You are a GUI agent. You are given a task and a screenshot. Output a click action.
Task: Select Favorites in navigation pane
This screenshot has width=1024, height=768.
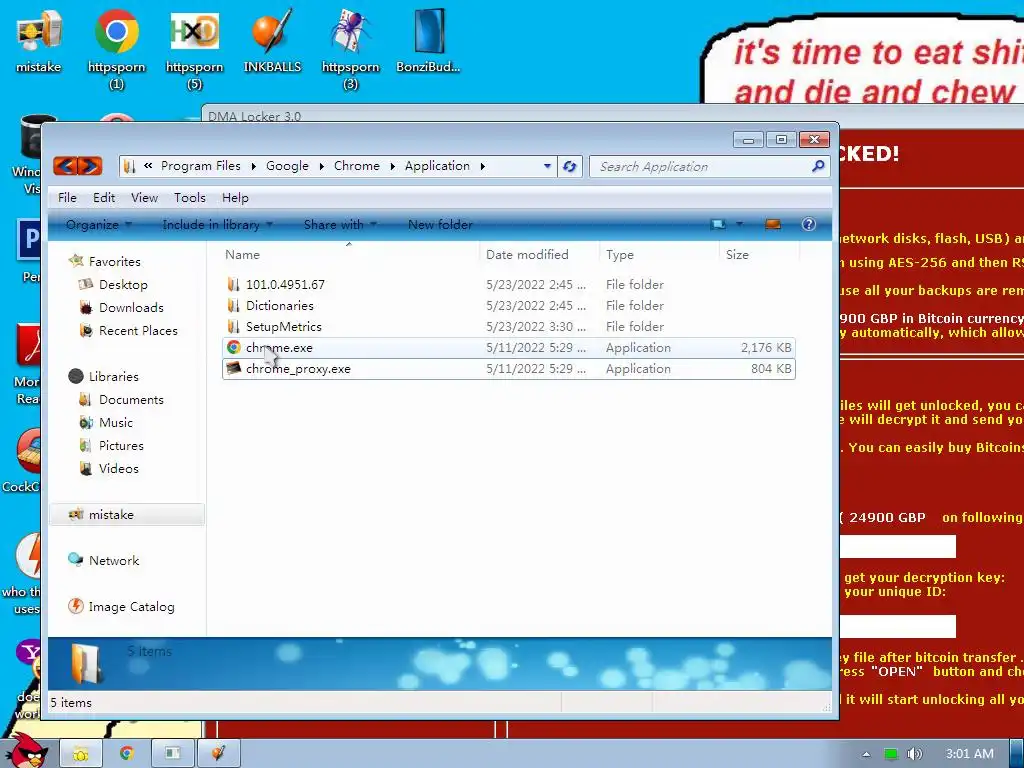(x=114, y=261)
